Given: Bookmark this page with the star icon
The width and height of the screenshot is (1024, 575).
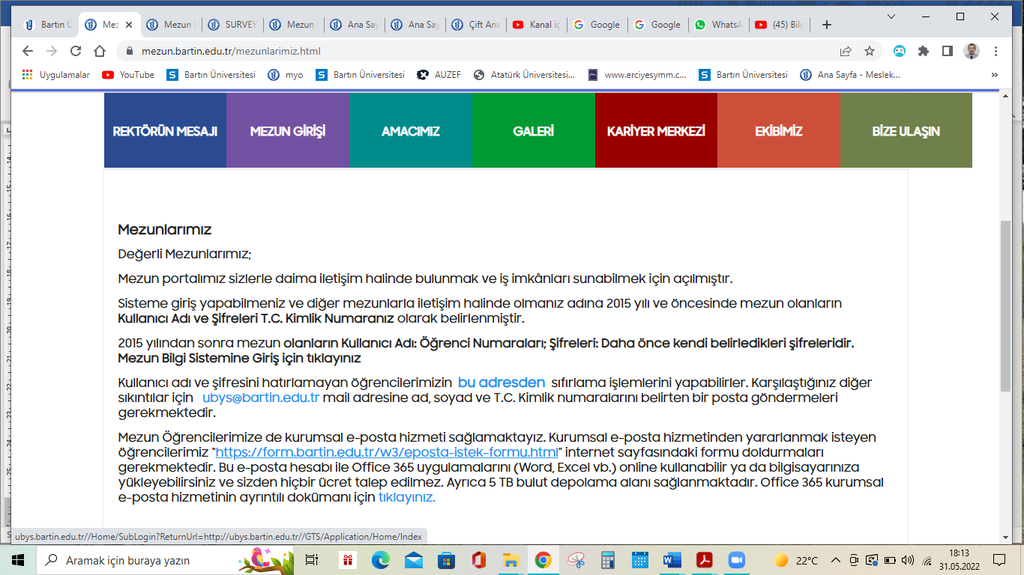Looking at the screenshot, I should tap(869, 51).
